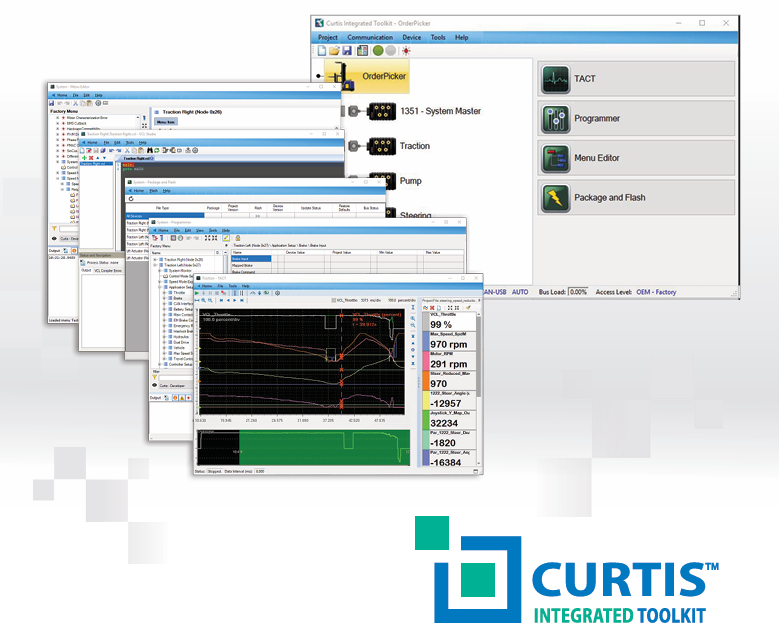Click the New Project icon in toolbar
This screenshot has height=632, width=779.
[321, 50]
